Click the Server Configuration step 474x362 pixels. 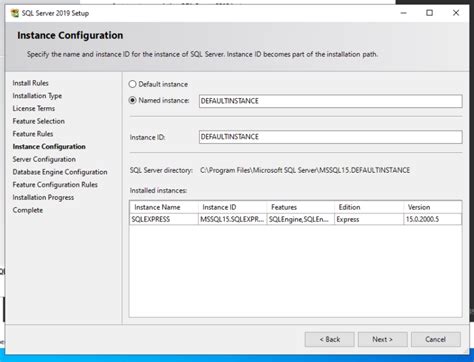pos(44,159)
